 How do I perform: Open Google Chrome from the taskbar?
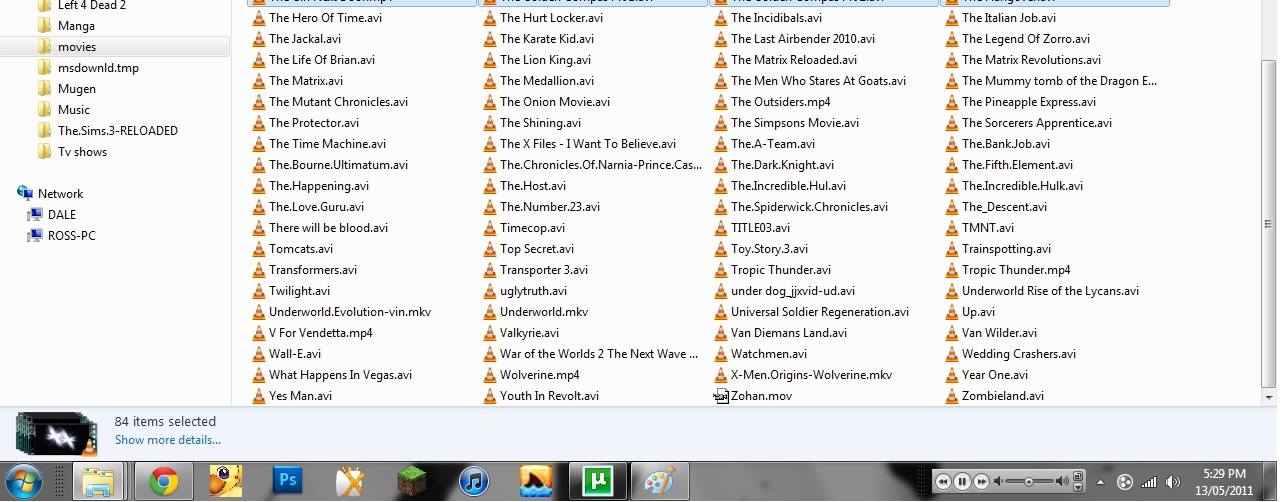[x=164, y=482]
